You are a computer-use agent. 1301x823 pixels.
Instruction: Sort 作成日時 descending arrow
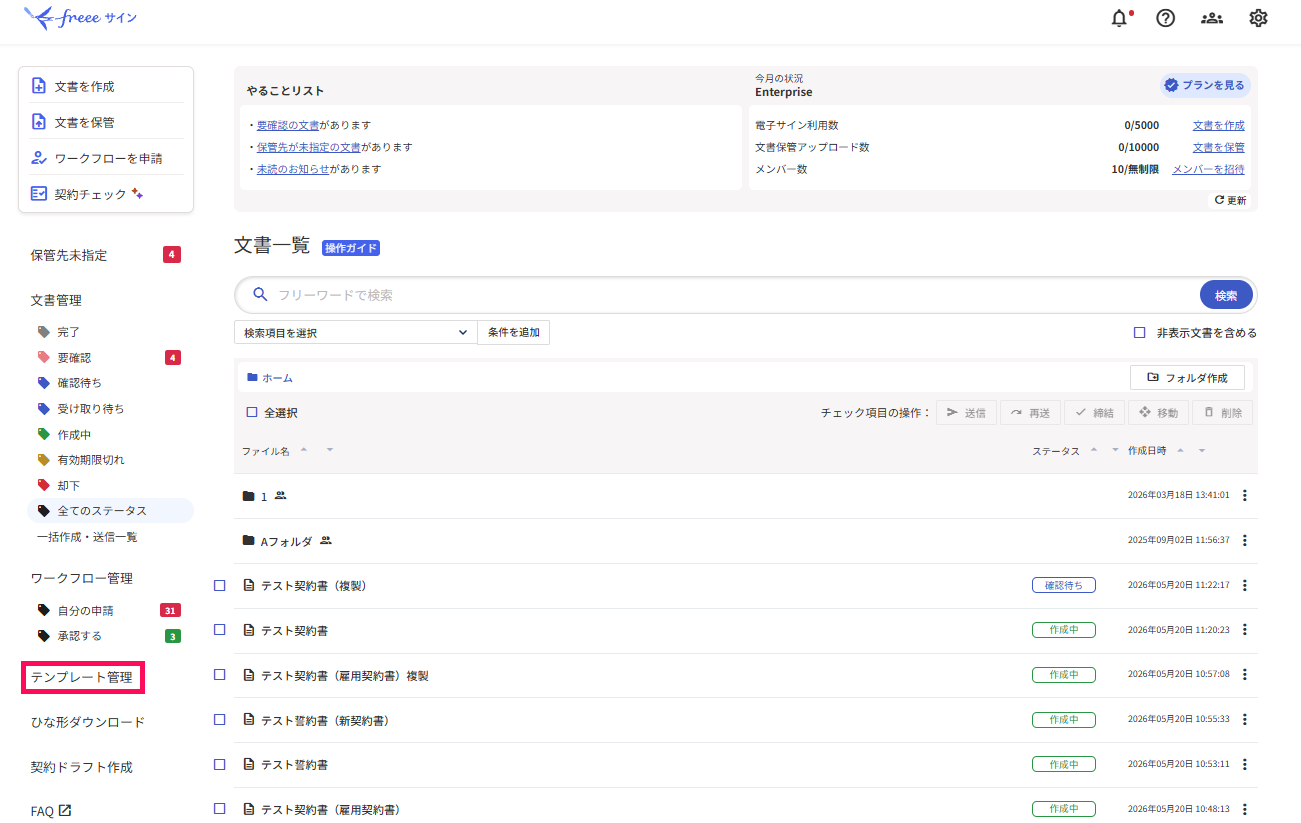pos(1202,450)
